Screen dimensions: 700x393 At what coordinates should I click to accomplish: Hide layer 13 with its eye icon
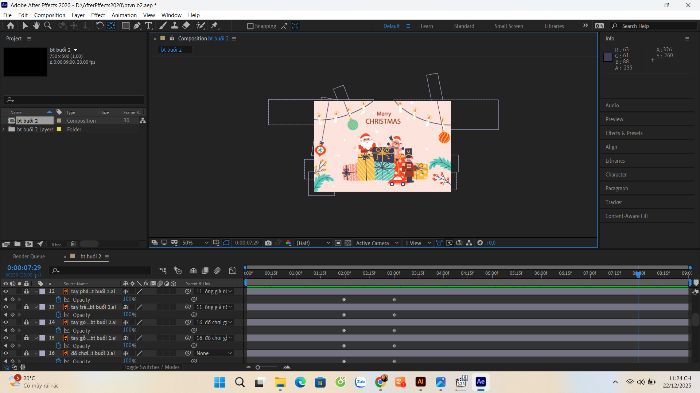point(6,307)
